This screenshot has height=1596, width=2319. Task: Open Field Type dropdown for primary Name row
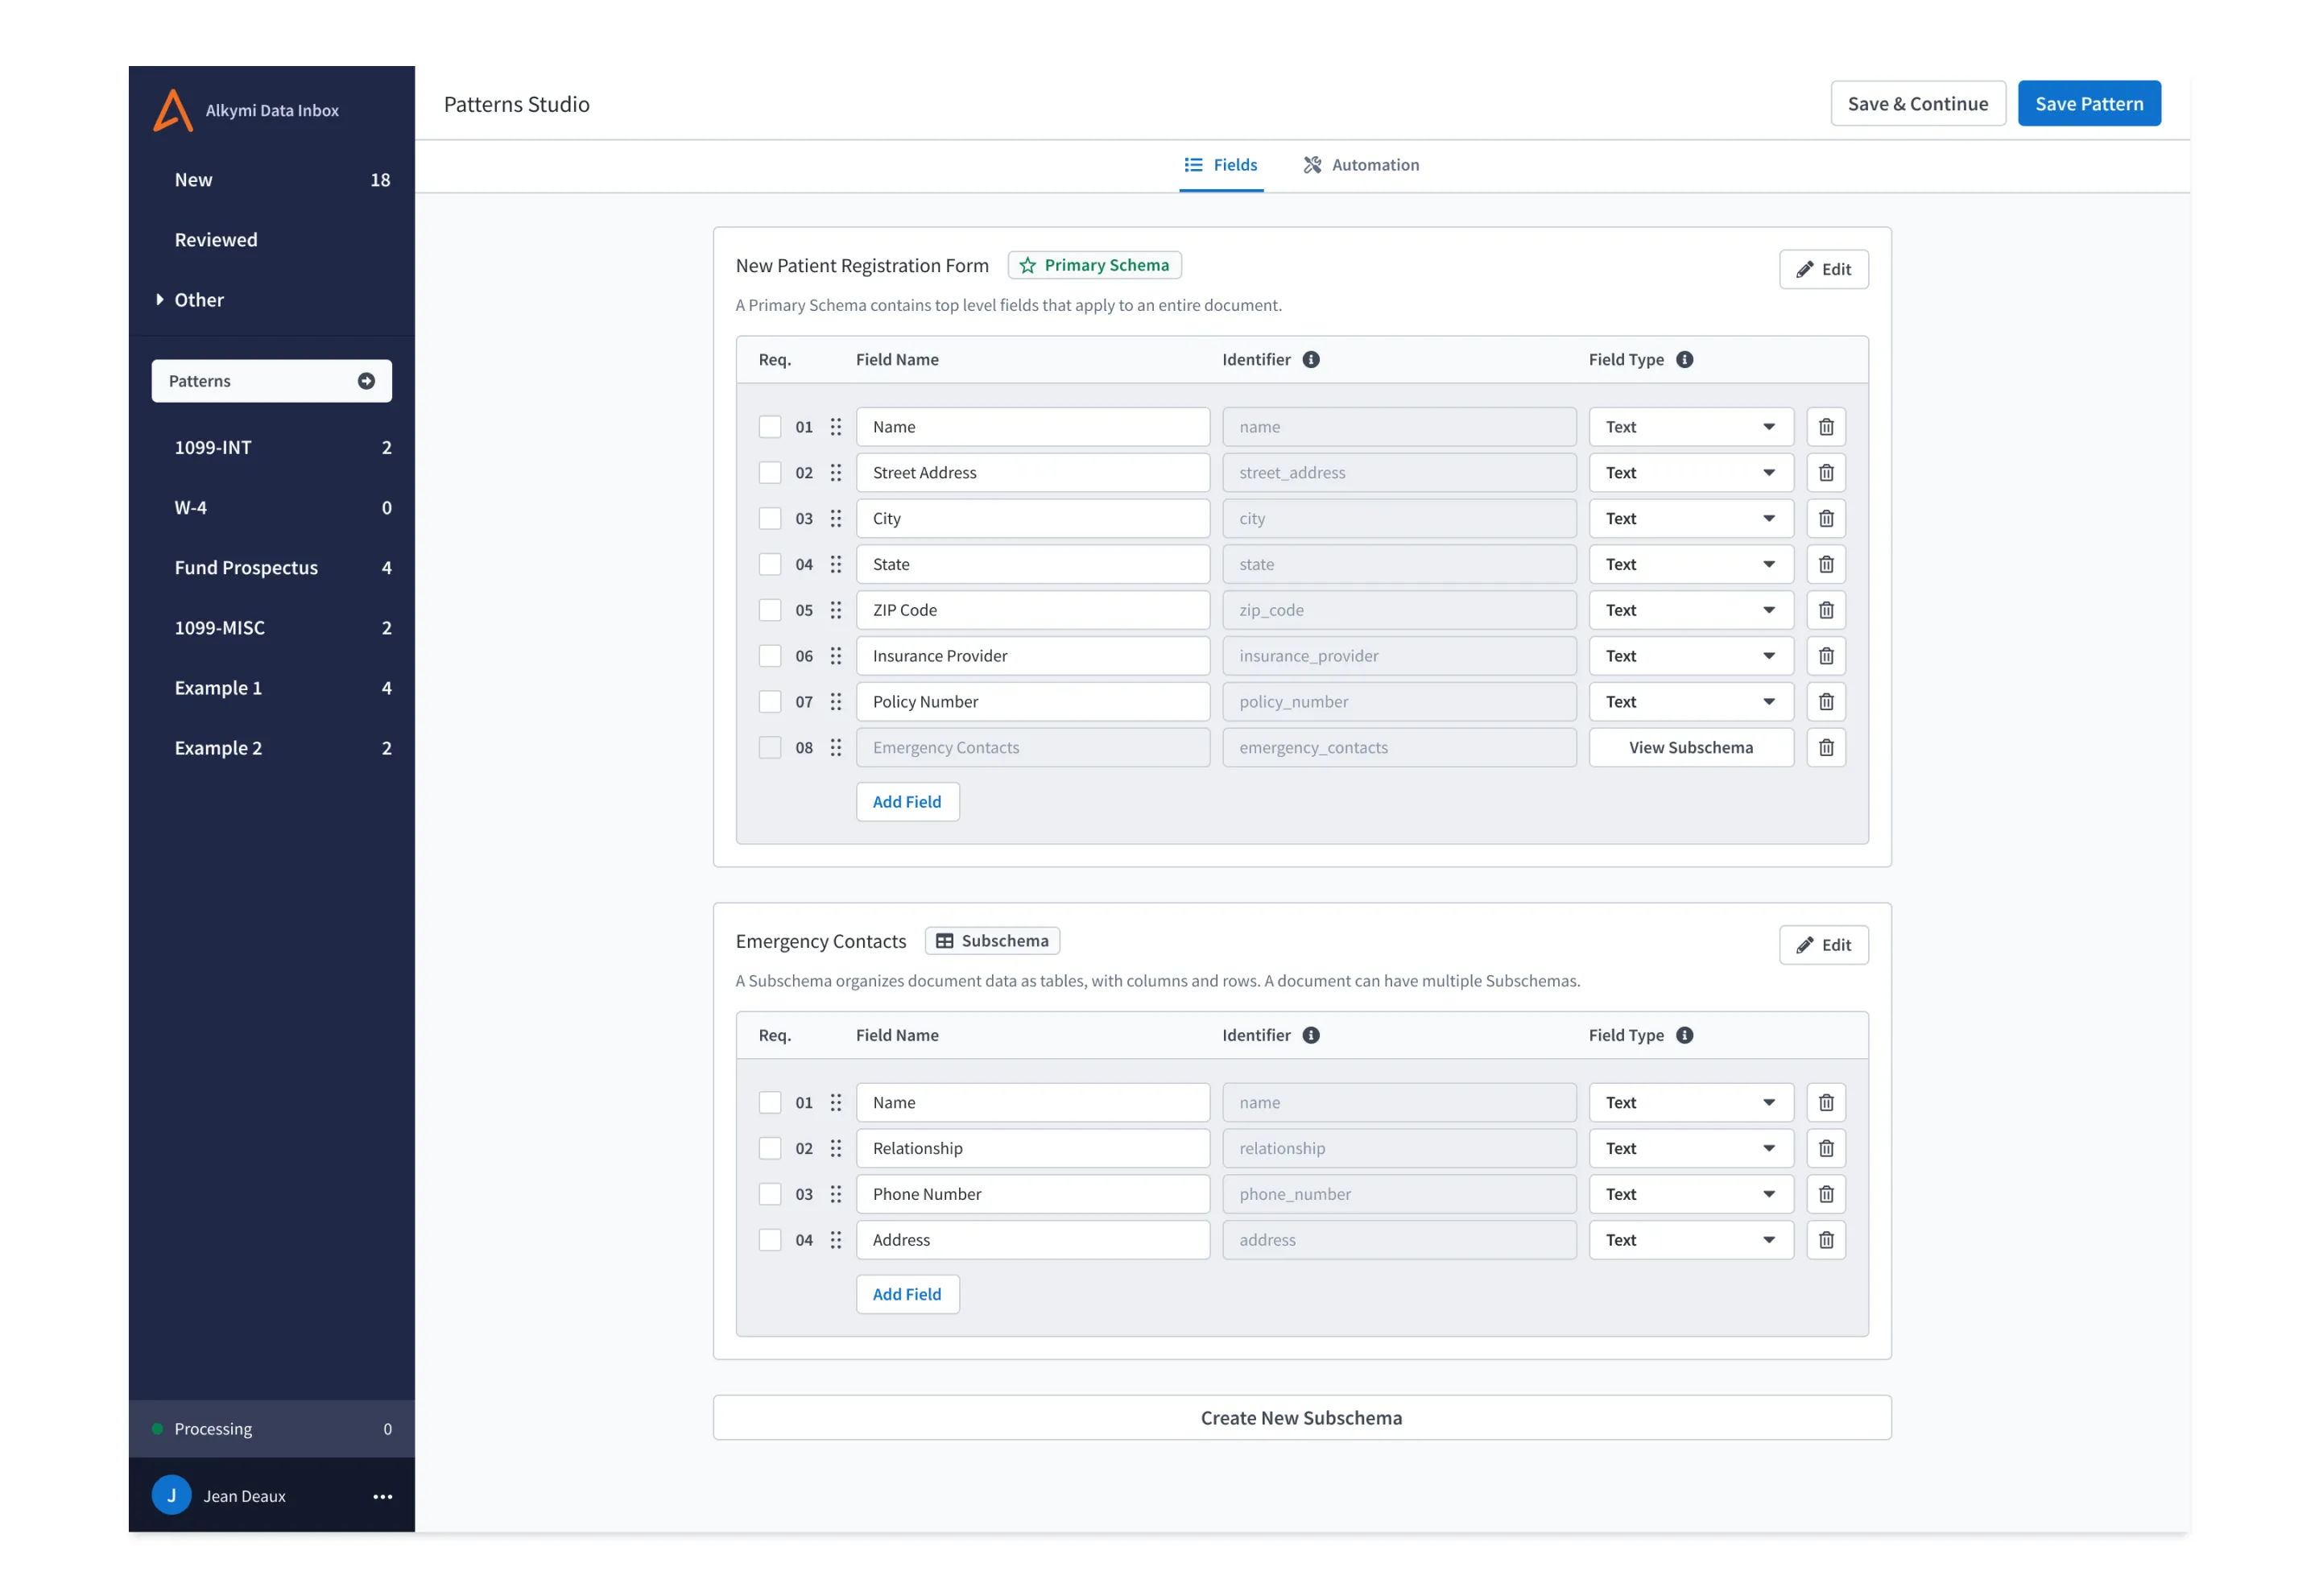tap(1690, 427)
